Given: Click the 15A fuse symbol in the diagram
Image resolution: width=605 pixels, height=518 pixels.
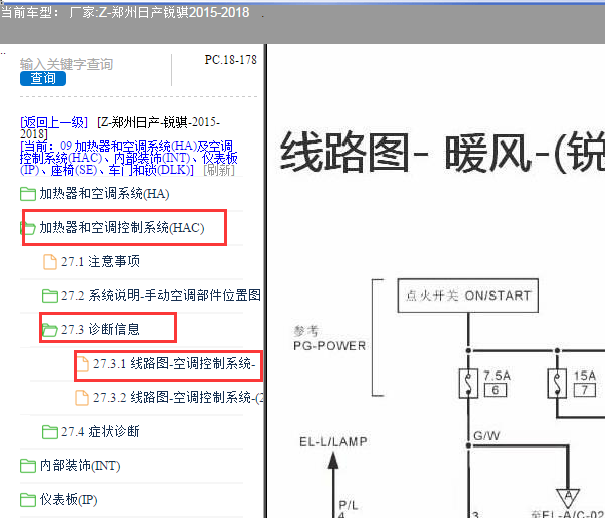Looking at the screenshot, I should 557,383.
